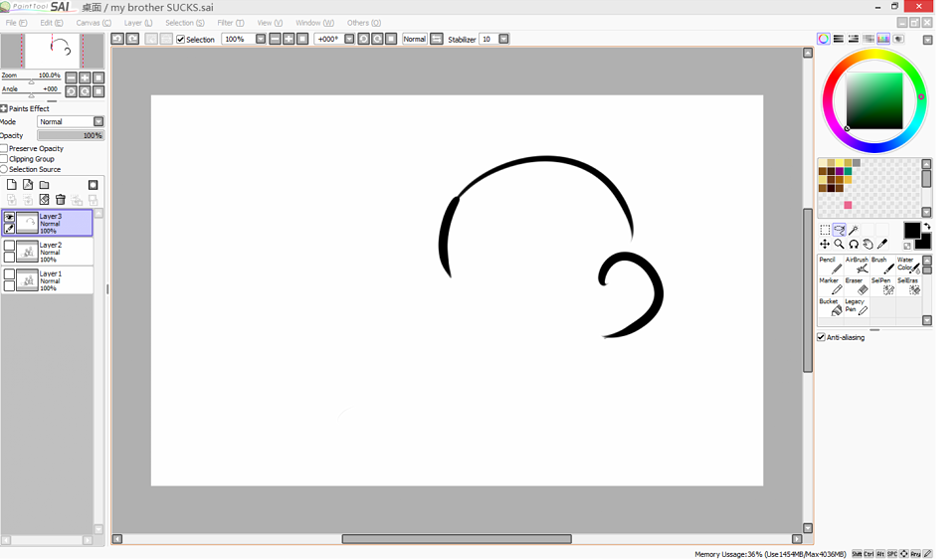Show Layer2 using its visibility box
Viewport: 936px width, 559px height.
pos(9,246)
